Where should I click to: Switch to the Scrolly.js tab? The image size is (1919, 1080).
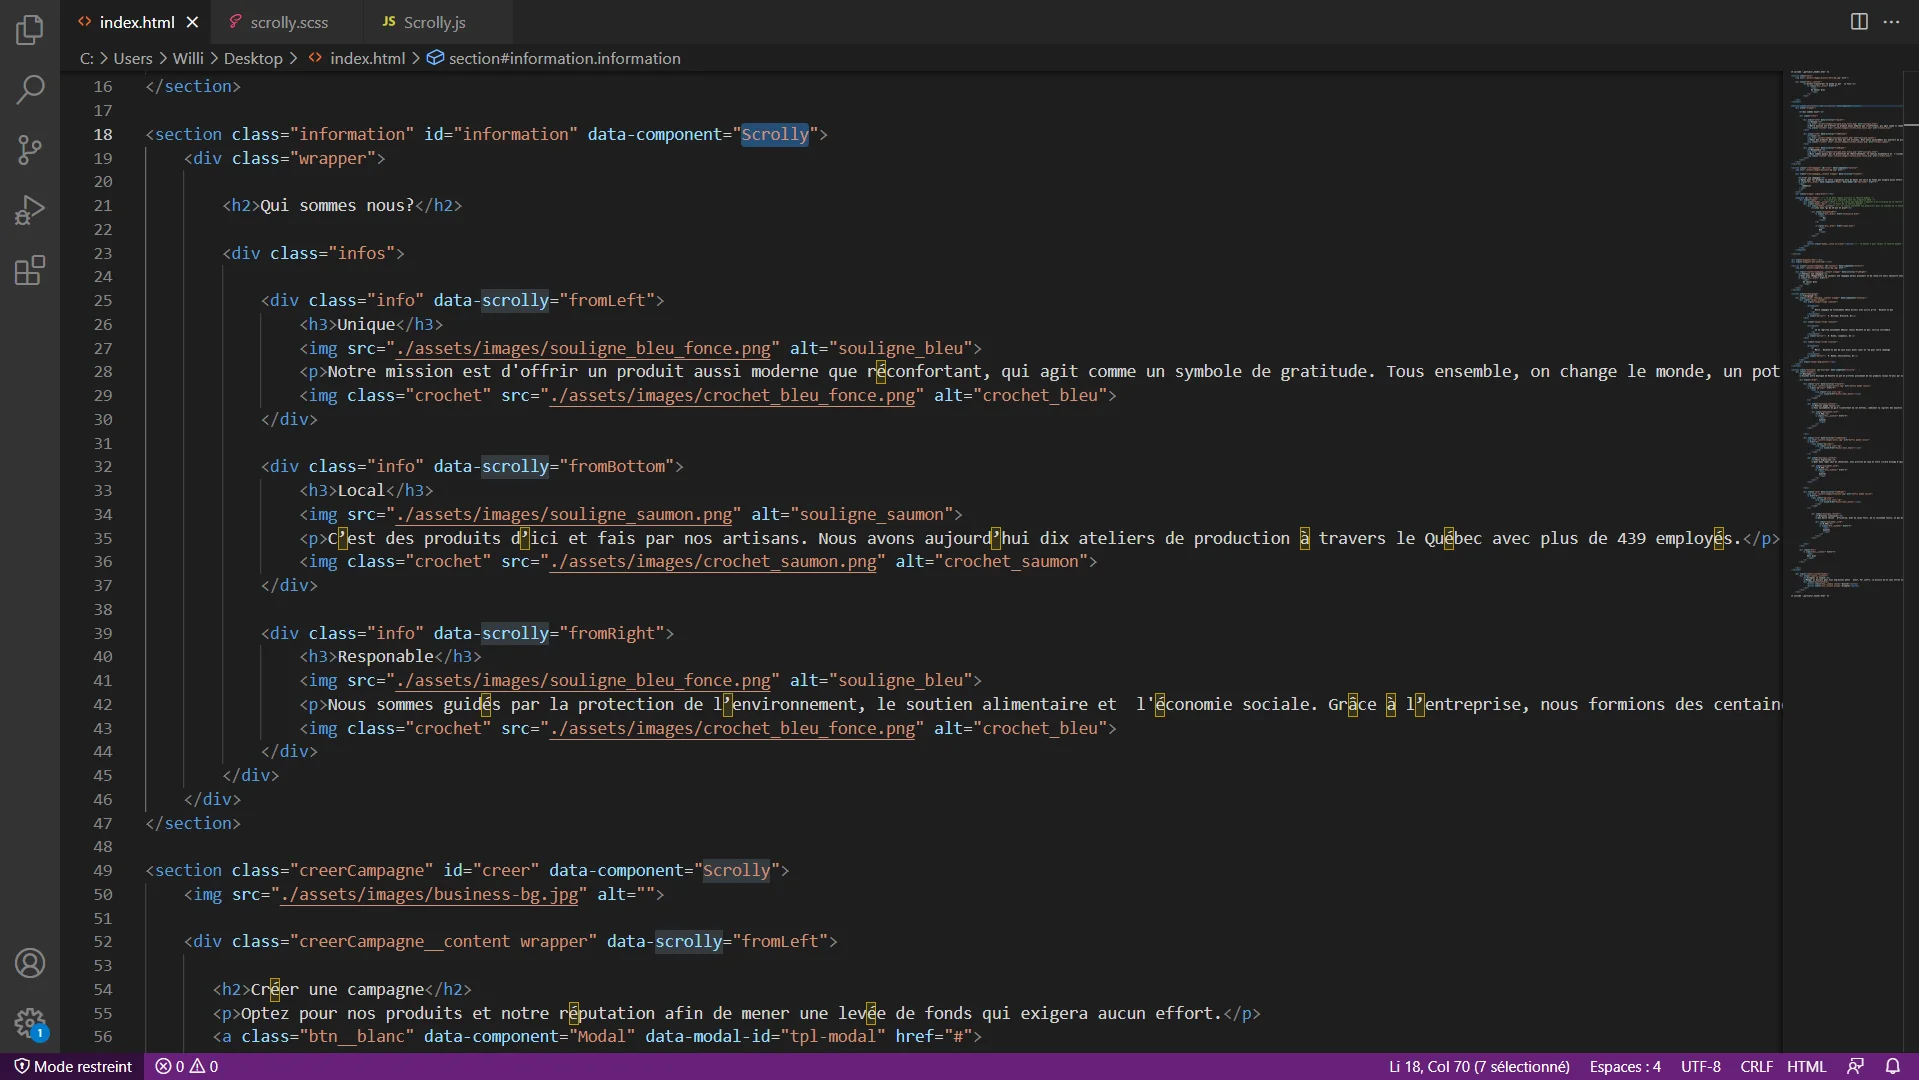434,22
